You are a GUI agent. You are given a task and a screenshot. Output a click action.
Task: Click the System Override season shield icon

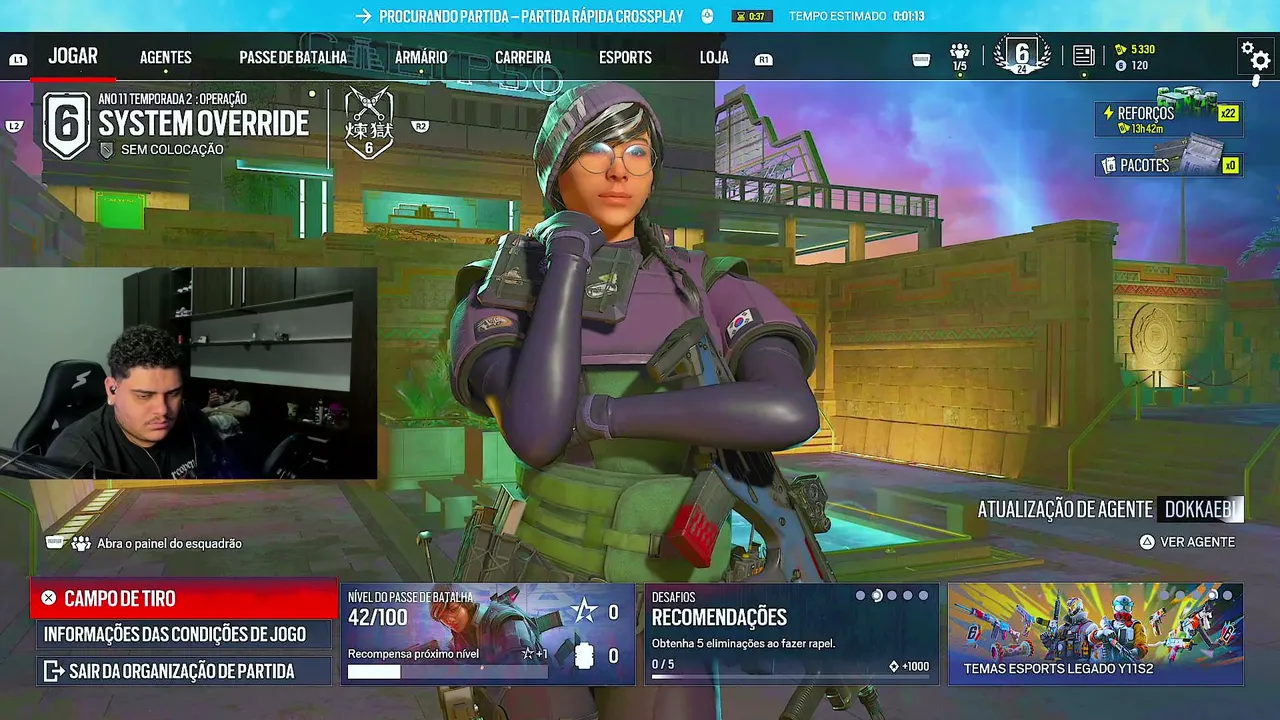(67, 125)
